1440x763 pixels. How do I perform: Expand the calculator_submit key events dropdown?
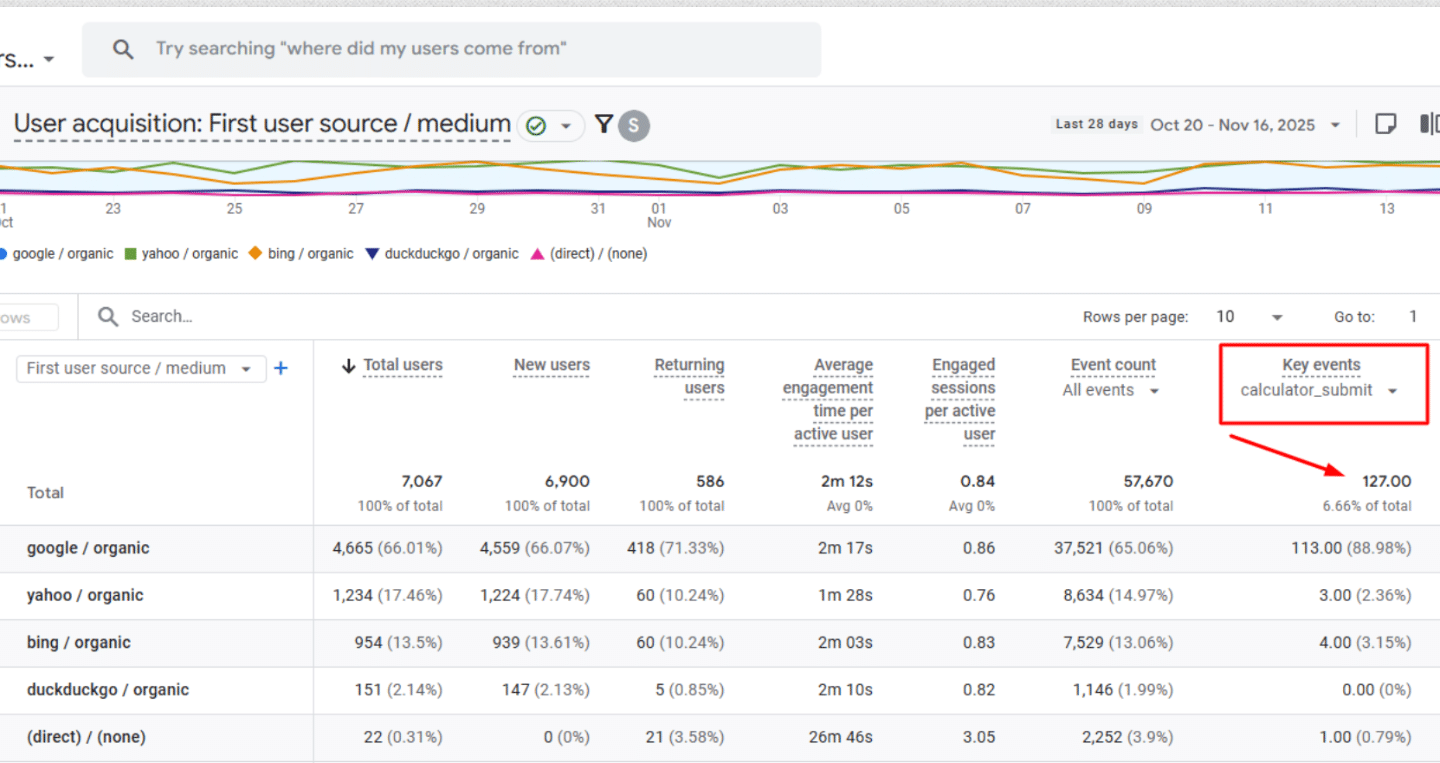tap(1392, 391)
